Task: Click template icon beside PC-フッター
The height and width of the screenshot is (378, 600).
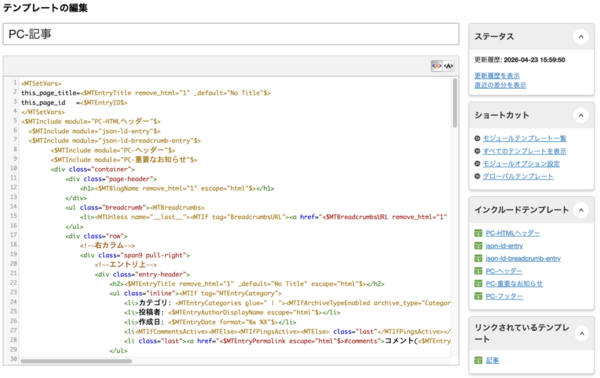Action: click(478, 296)
